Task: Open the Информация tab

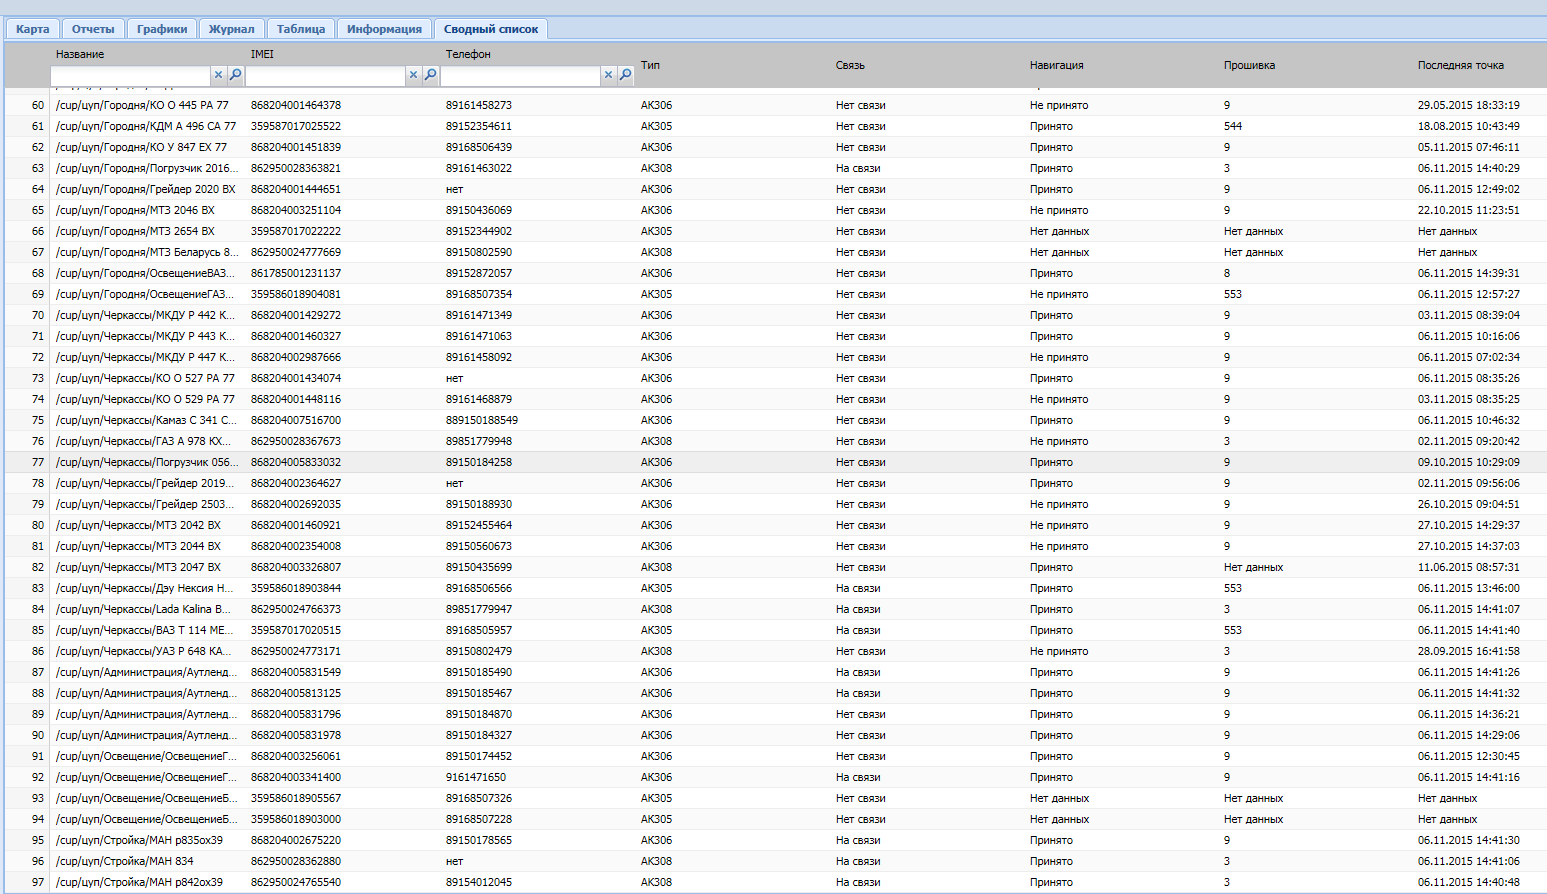Action: (384, 29)
